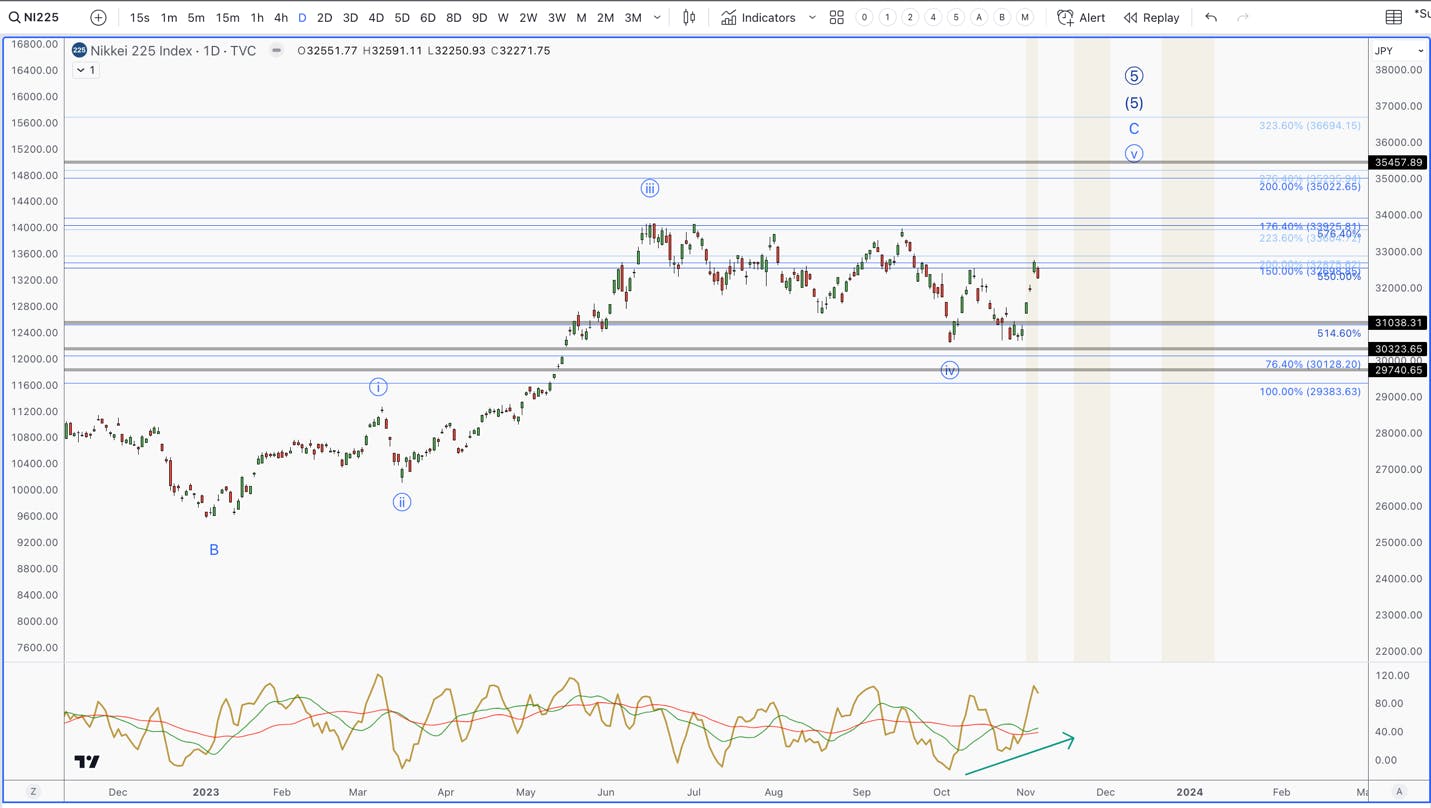Start bar Replay mode
The image size is (1431, 808).
pyautogui.click(x=1151, y=17)
